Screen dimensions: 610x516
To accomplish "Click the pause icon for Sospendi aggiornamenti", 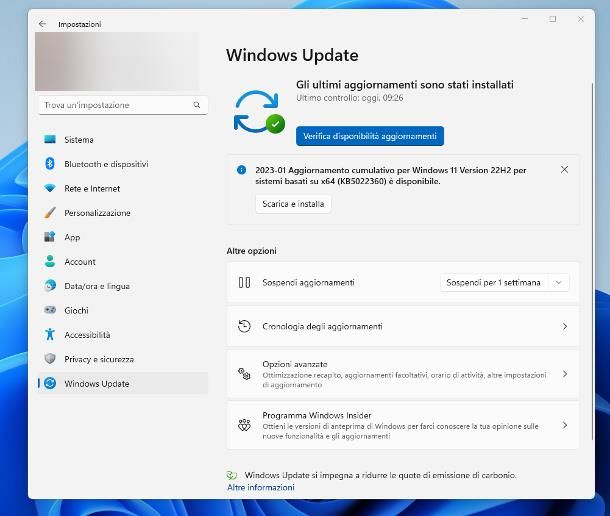I will (x=244, y=283).
